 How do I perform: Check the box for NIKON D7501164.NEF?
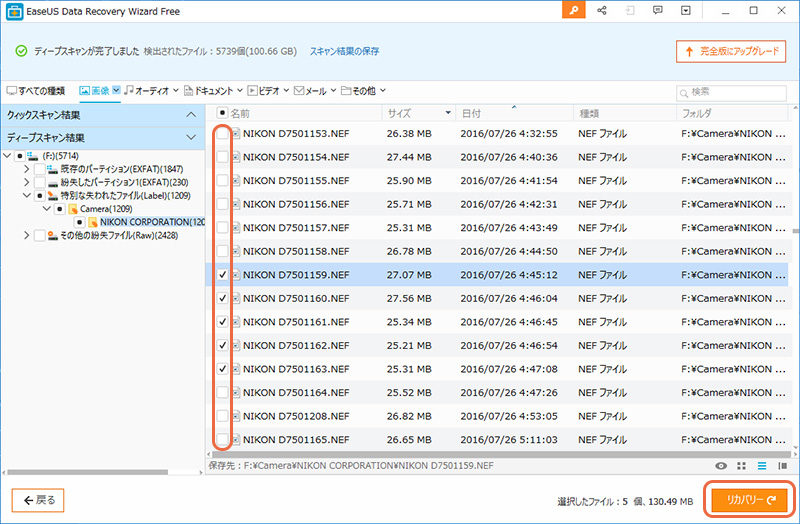222,392
